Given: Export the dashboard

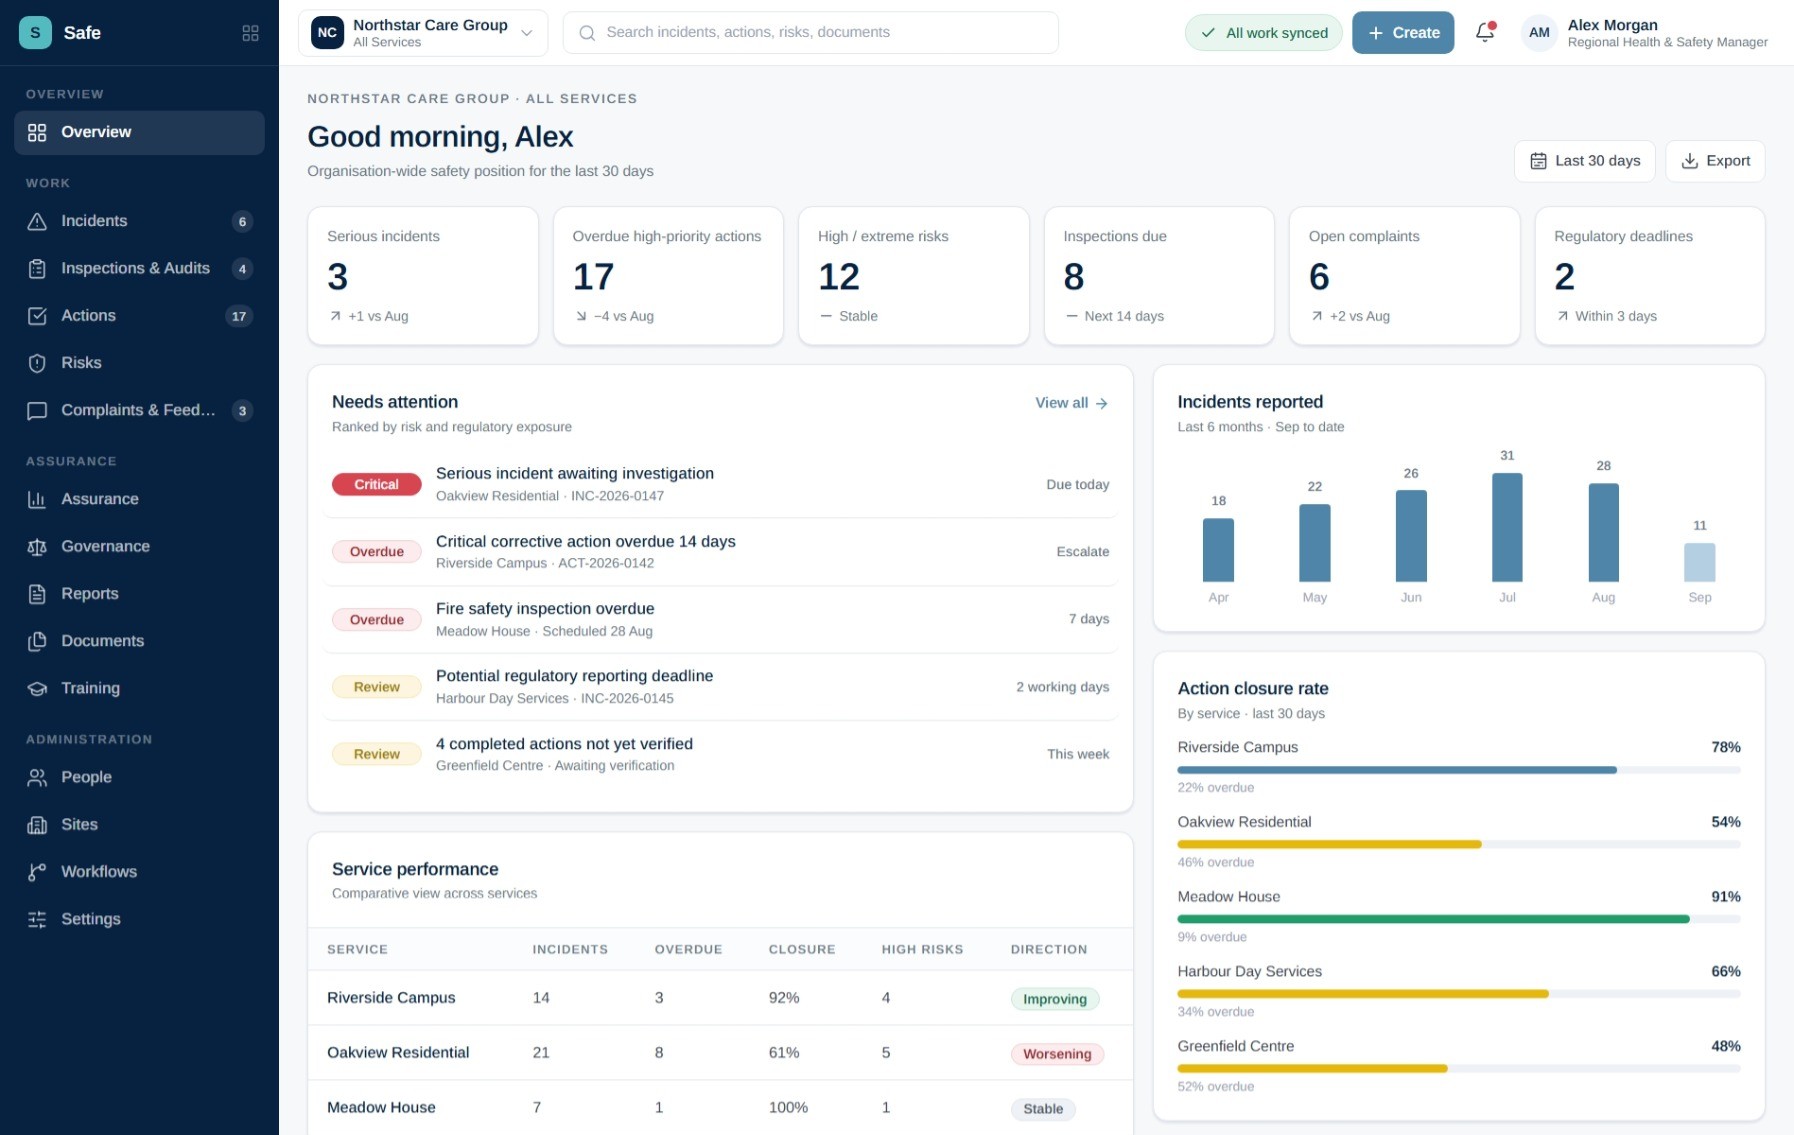Looking at the screenshot, I should coord(1715,161).
